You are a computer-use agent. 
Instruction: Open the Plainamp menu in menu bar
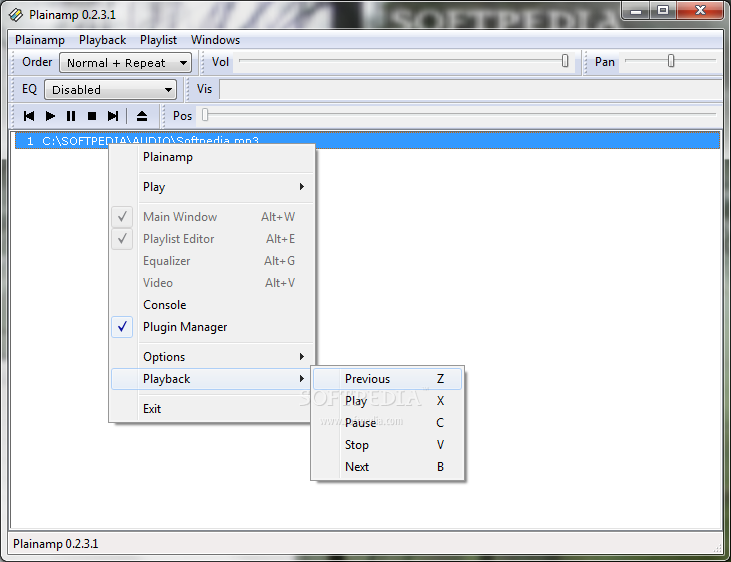(40, 40)
